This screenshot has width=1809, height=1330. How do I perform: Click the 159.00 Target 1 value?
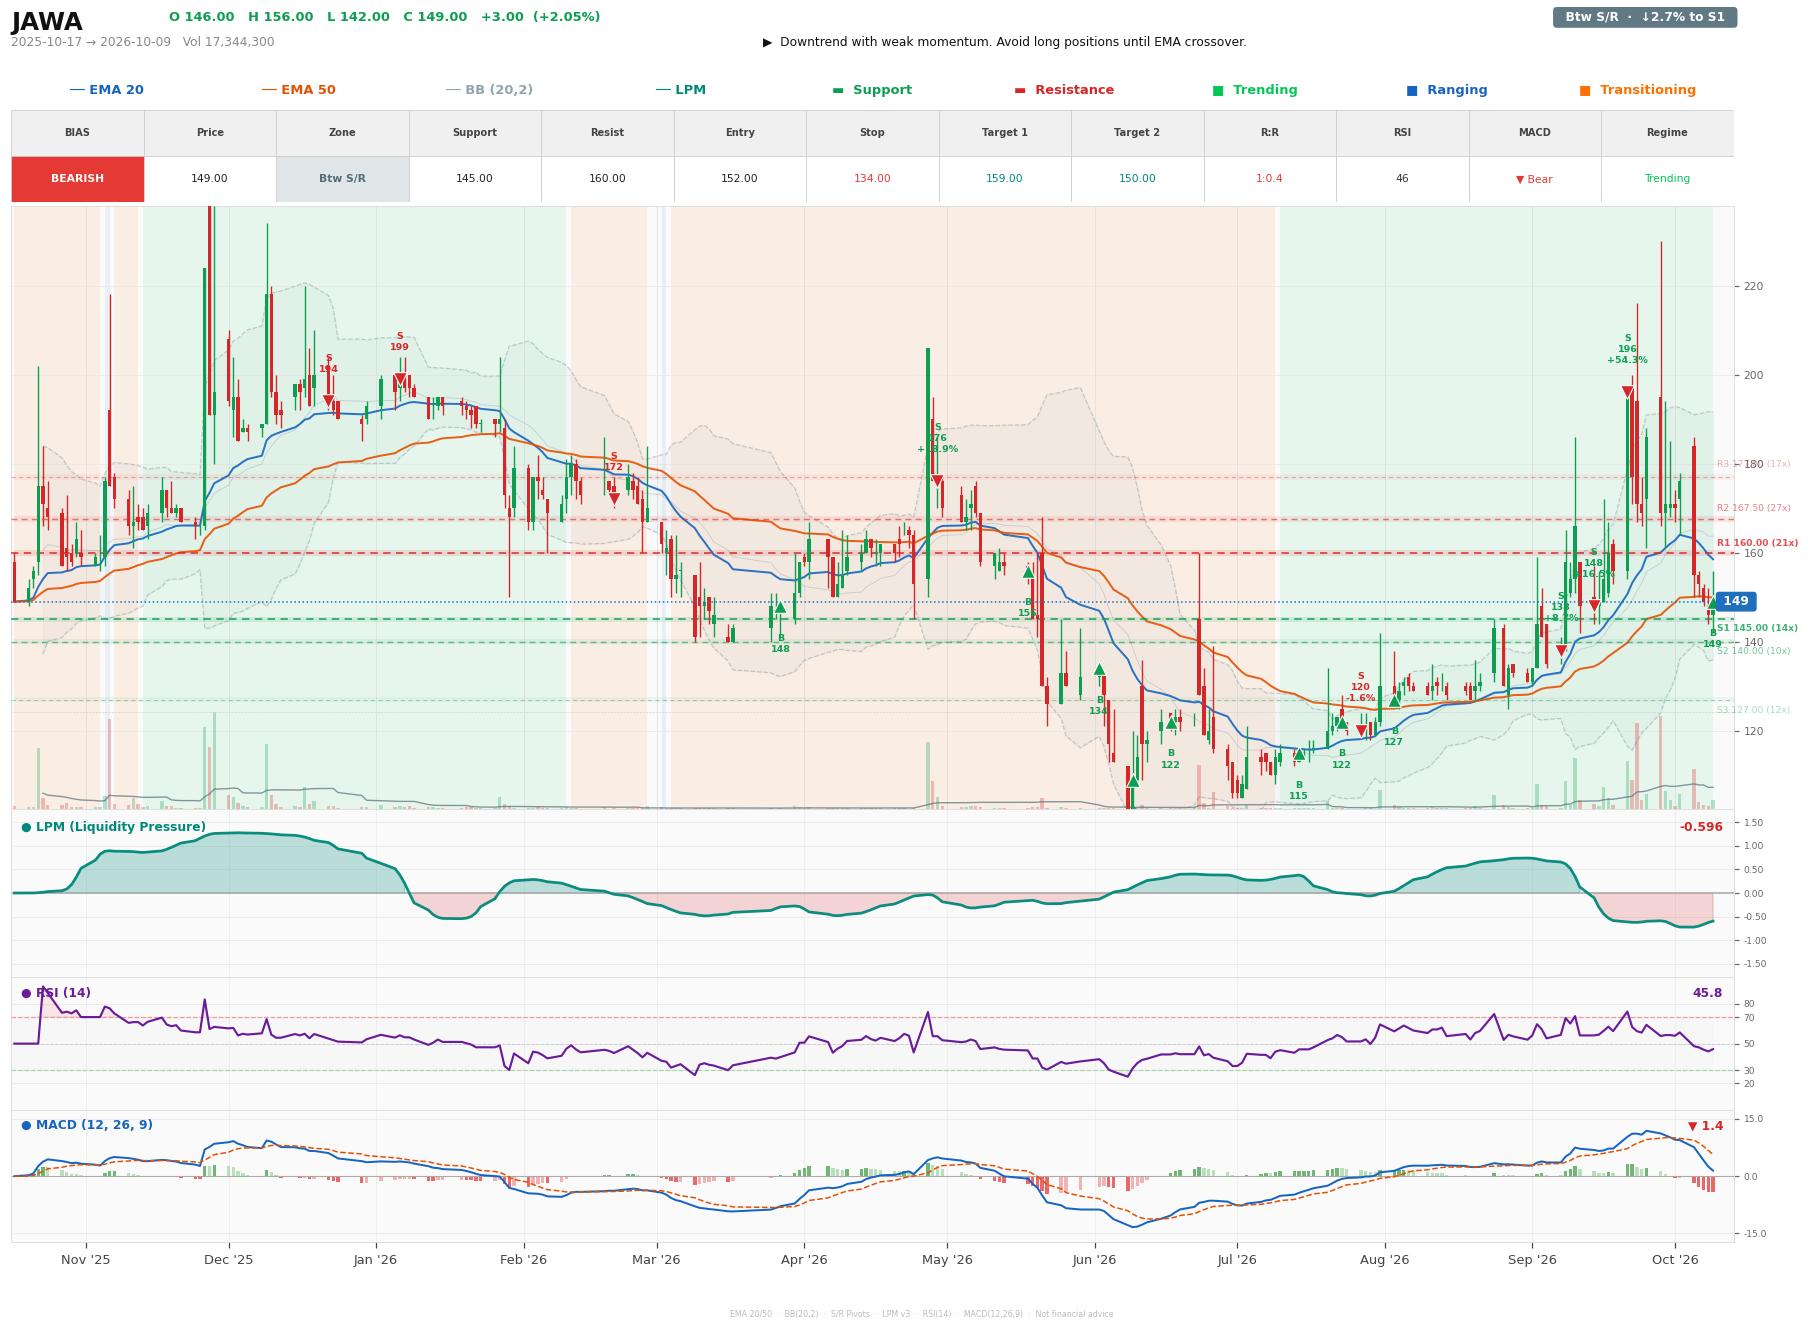1004,179
